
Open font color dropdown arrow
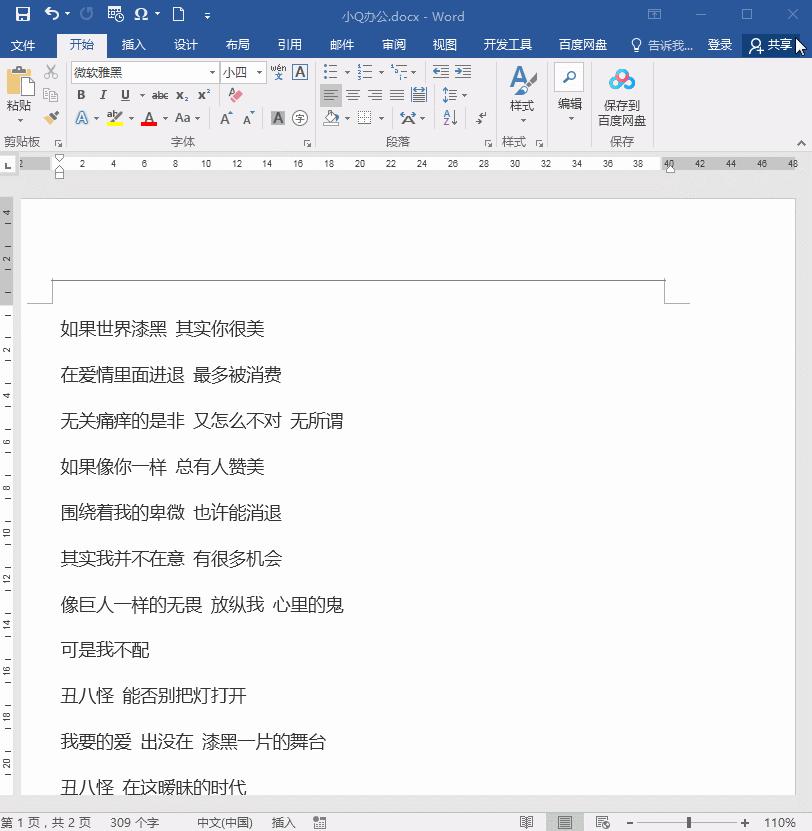point(165,118)
